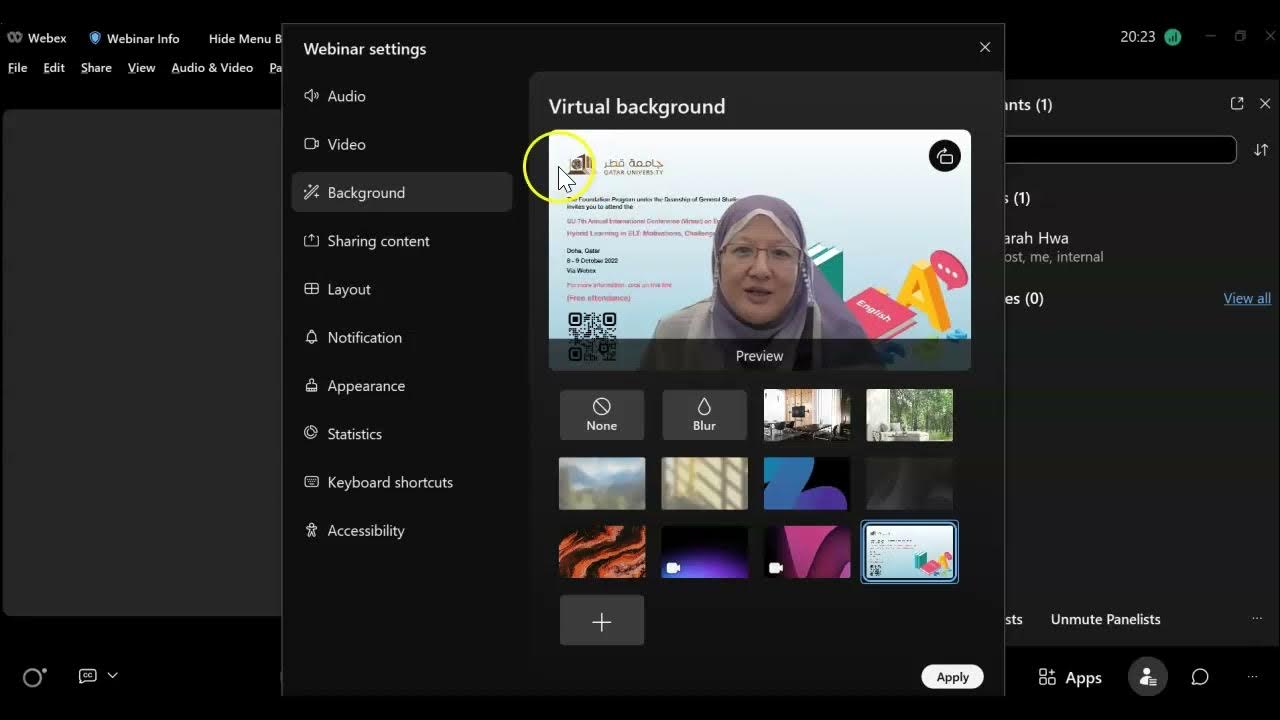Choose the living room interior background
1280x720 pixels.
click(x=807, y=415)
